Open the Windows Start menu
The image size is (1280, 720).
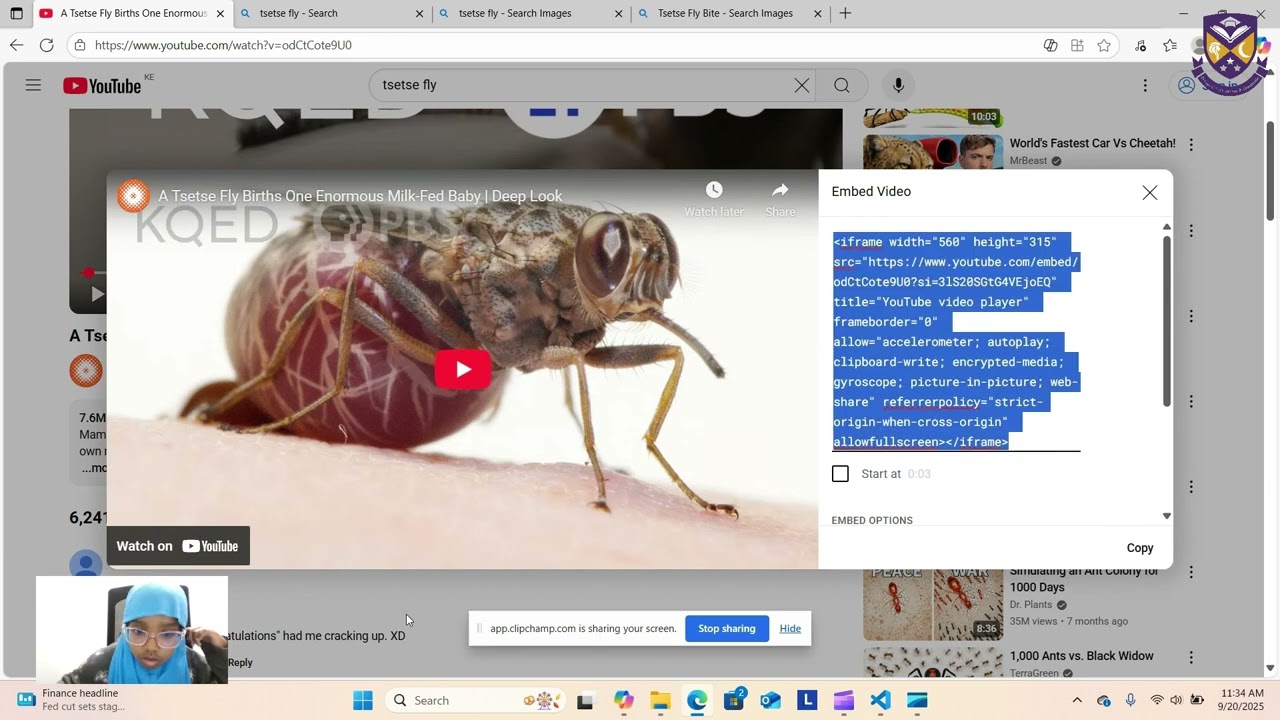coord(363,700)
